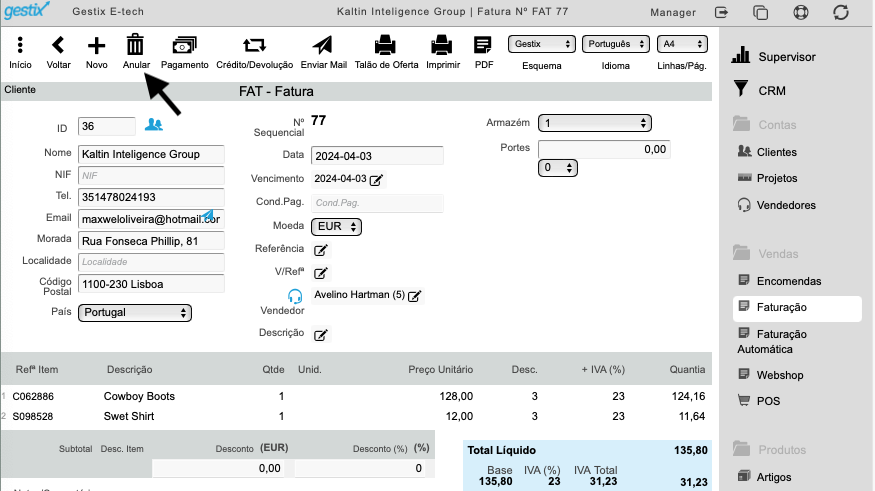The image size is (875, 491).
Task: Open the Armazém dropdown
Action: [x=595, y=123]
